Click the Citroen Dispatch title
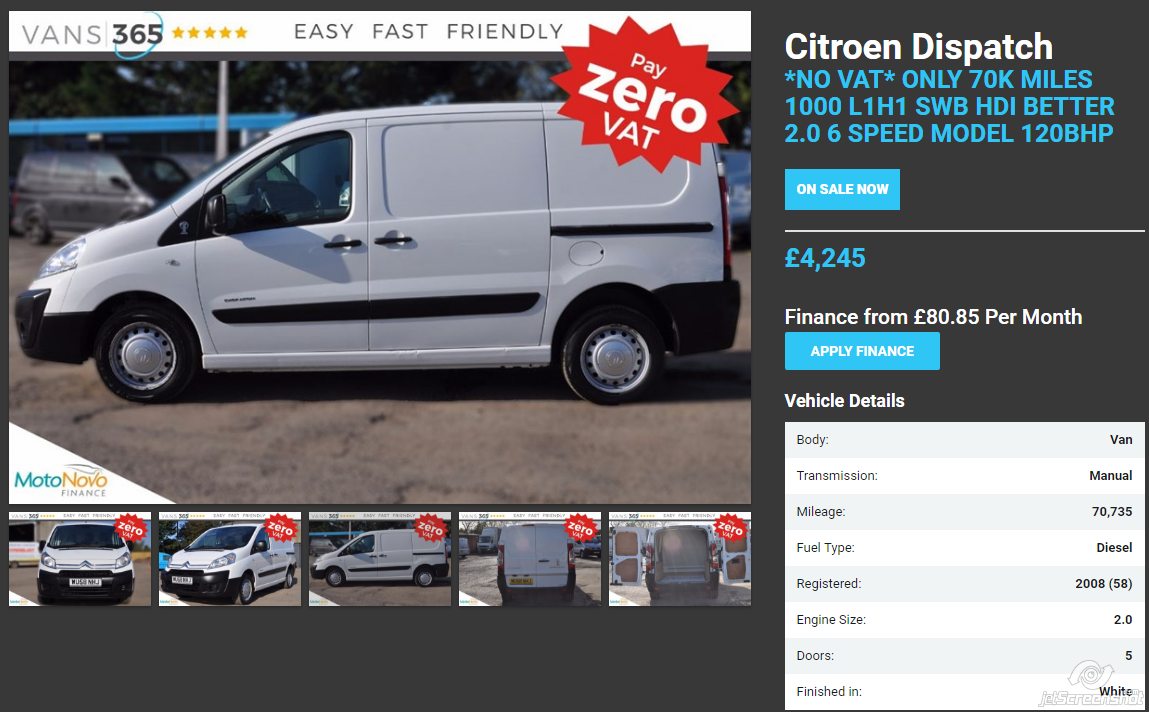This screenshot has width=1149, height=712. (918, 47)
